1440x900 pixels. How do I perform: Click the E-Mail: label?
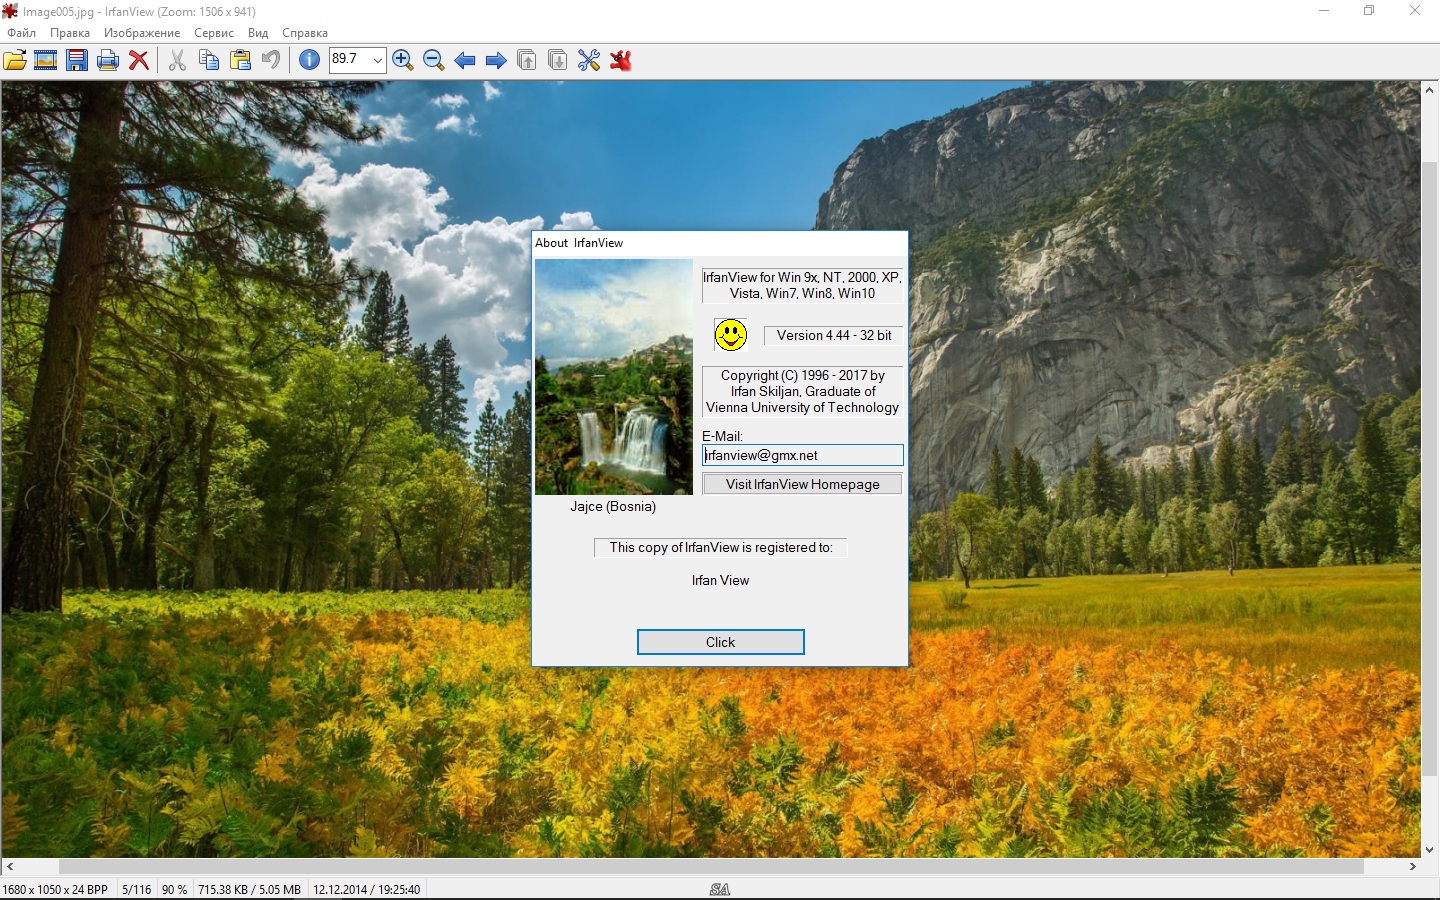tap(722, 436)
